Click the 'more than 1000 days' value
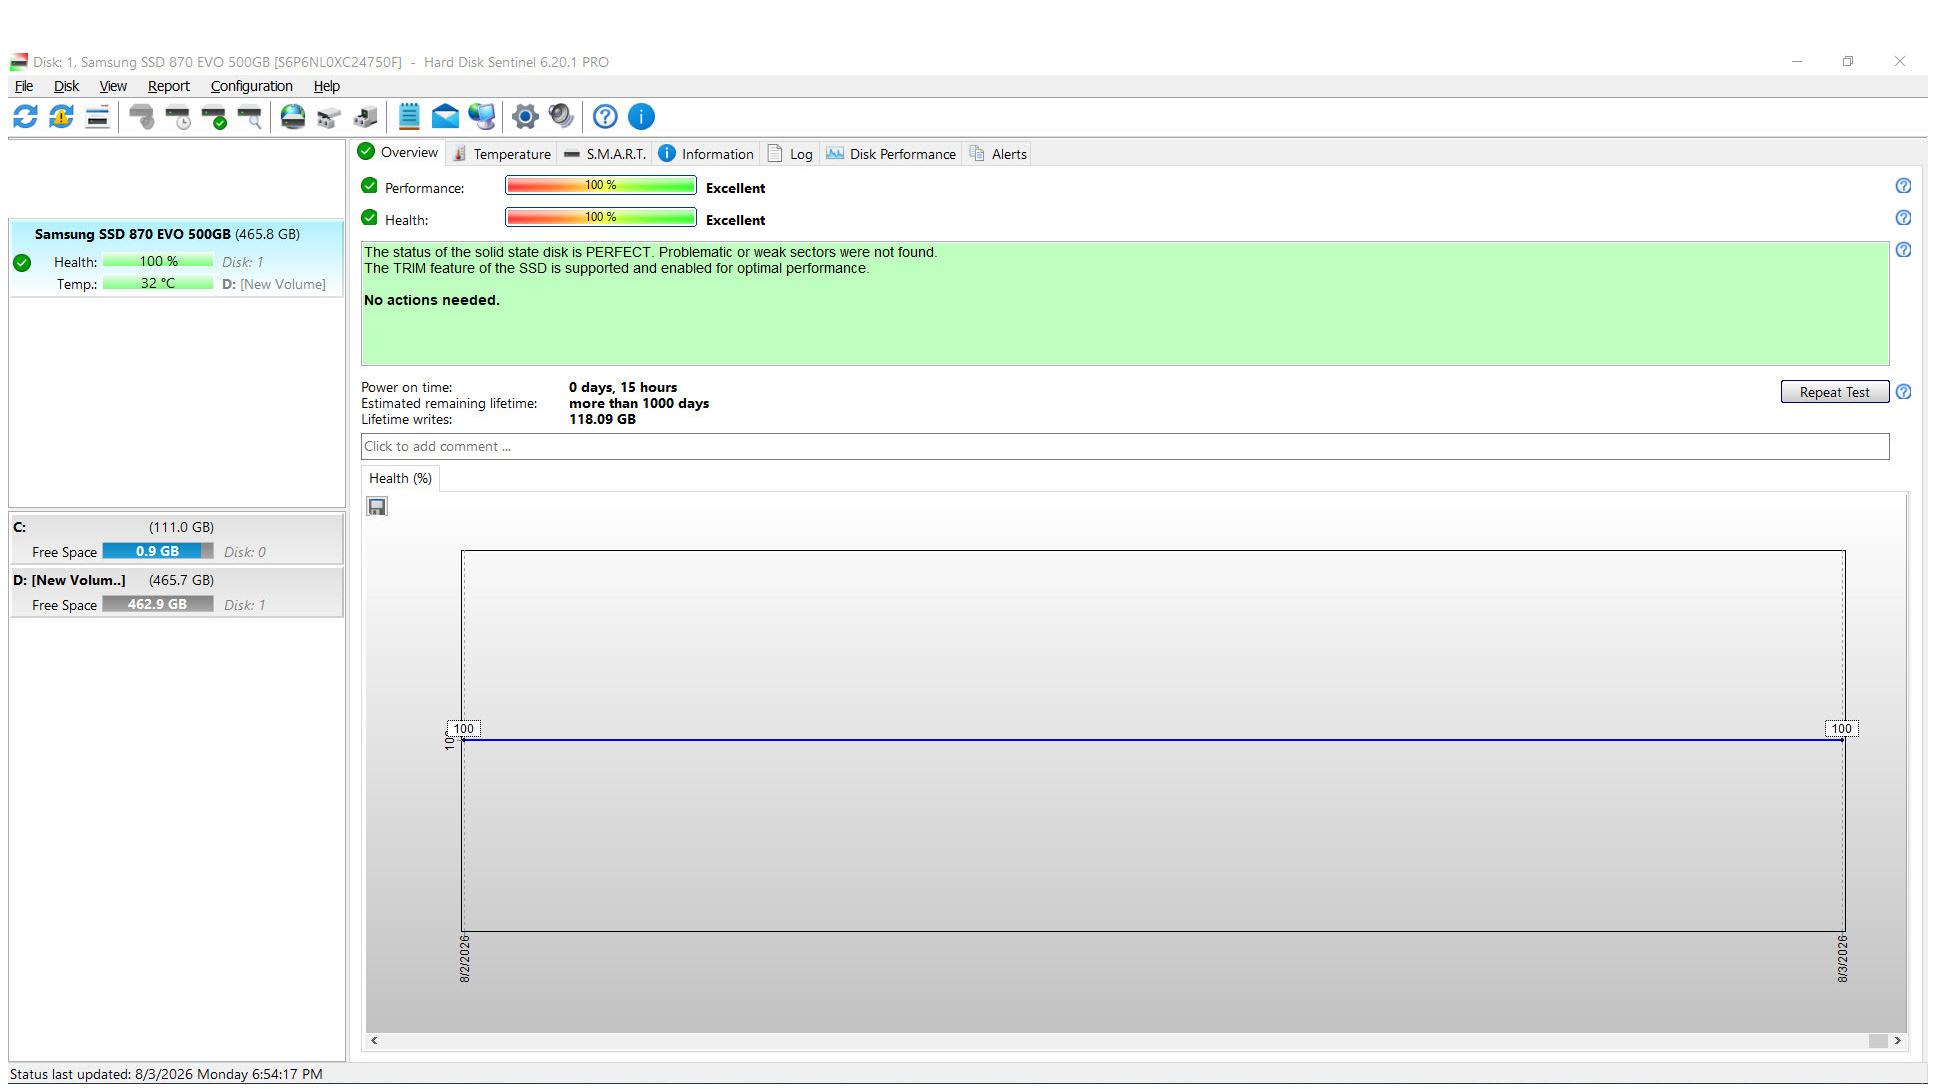Viewport: 1936px width, 1089px height. click(x=639, y=403)
